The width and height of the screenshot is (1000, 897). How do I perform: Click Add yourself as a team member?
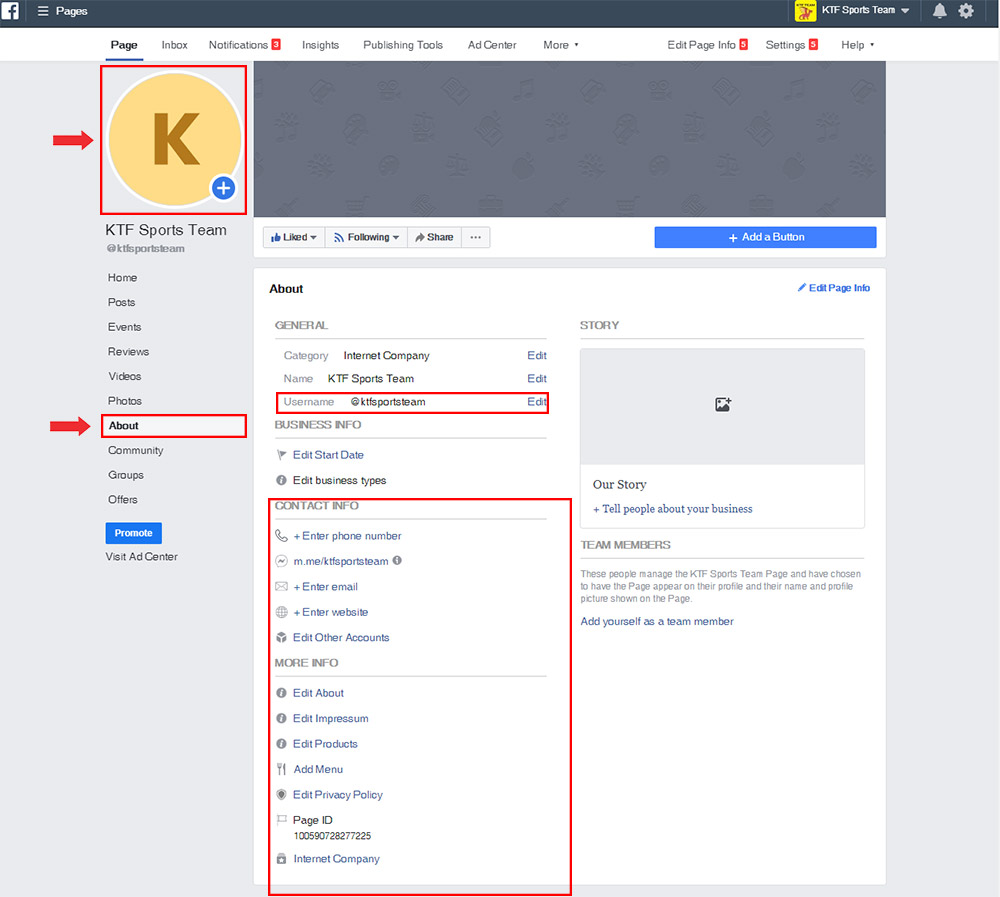coord(657,621)
